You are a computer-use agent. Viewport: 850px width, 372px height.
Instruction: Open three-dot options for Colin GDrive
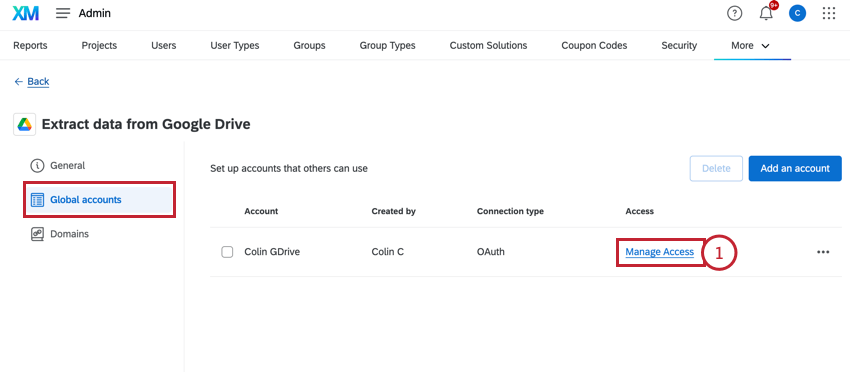coord(823,252)
